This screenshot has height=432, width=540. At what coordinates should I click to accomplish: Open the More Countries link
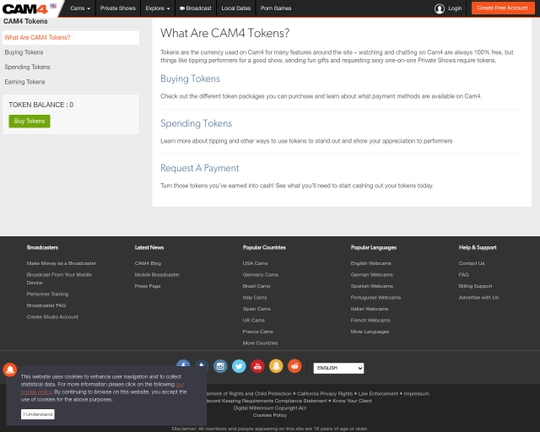[260, 343]
